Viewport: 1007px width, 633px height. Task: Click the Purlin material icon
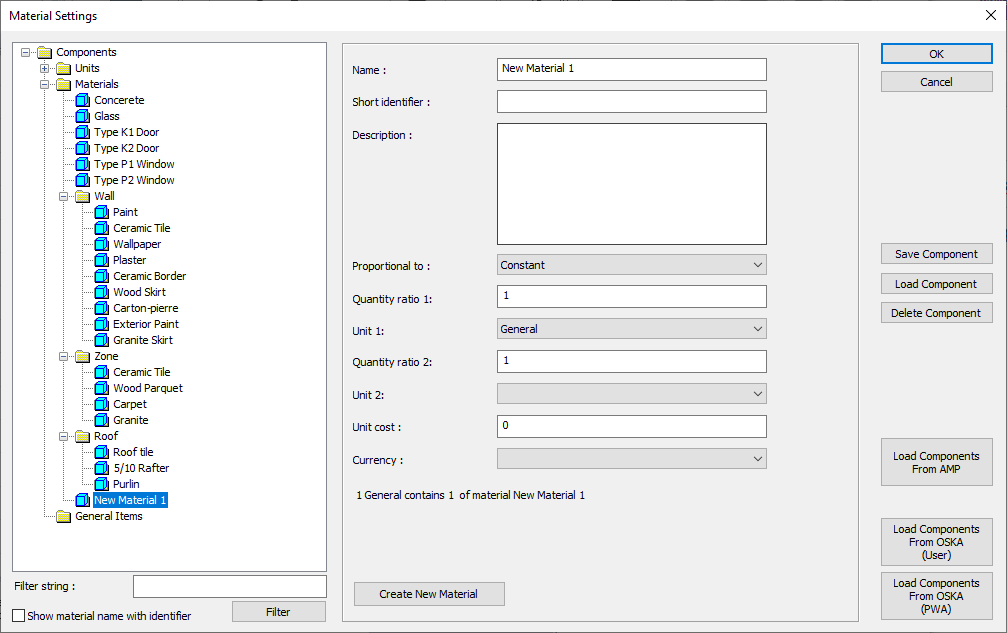101,484
